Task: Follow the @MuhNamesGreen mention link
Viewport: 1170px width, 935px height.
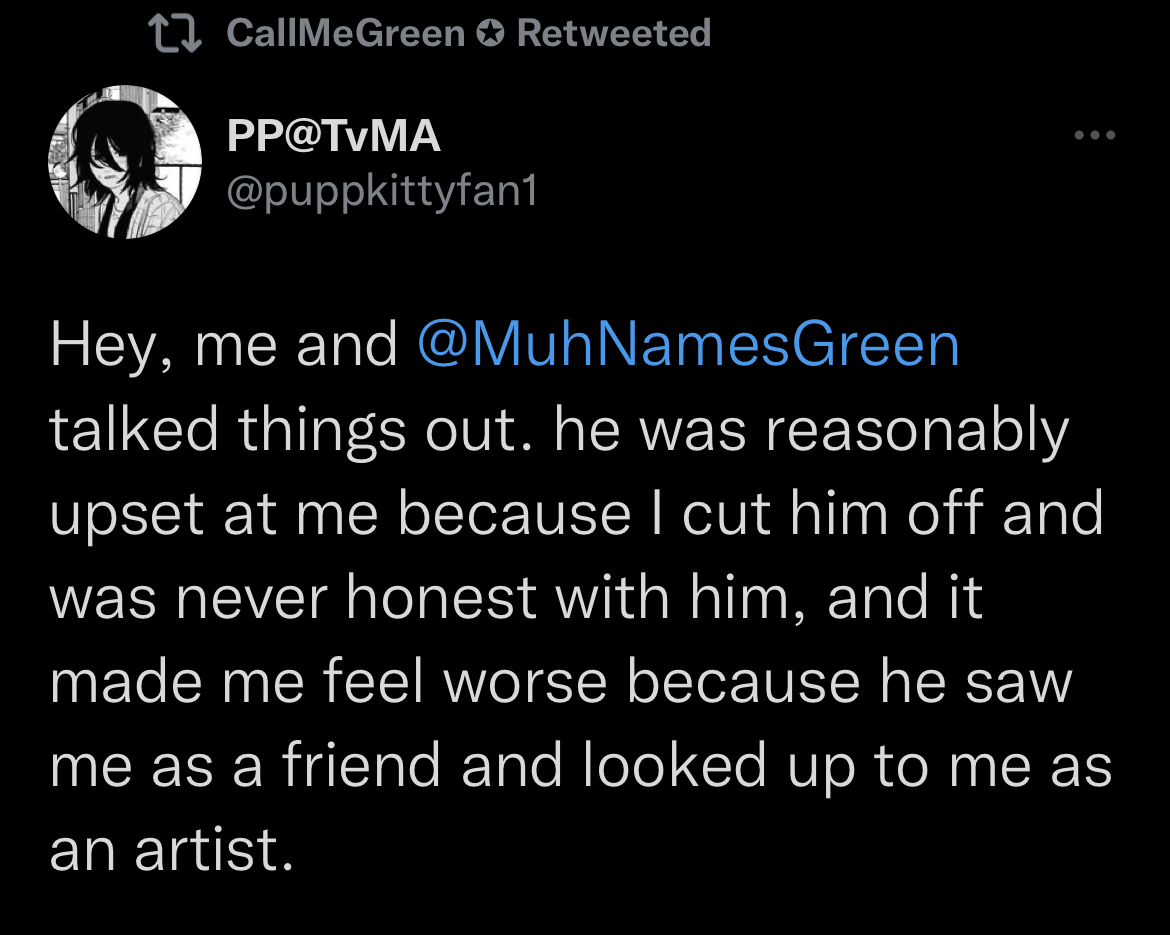Action: [688, 345]
